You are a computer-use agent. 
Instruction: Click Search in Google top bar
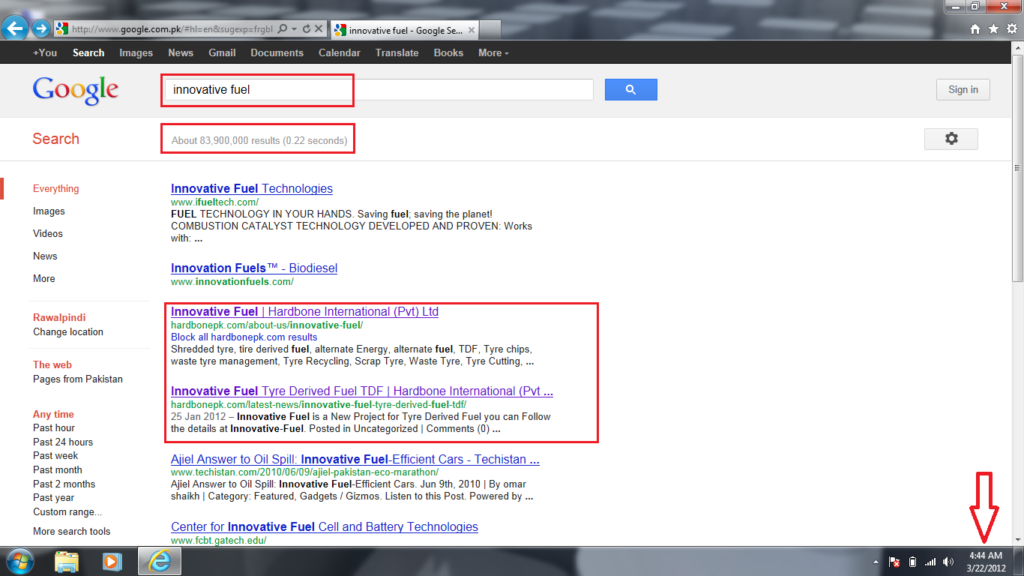(88, 53)
